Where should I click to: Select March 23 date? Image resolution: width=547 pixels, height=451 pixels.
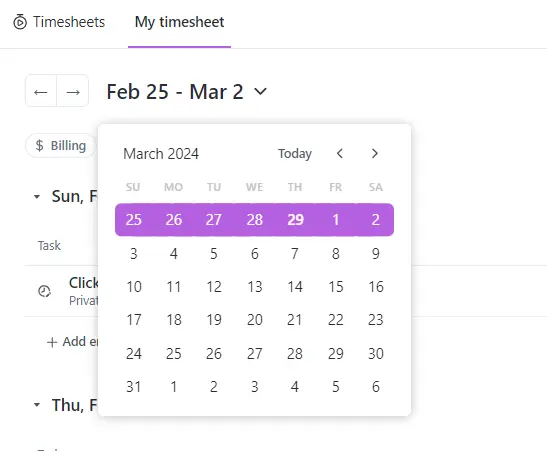click(x=376, y=320)
